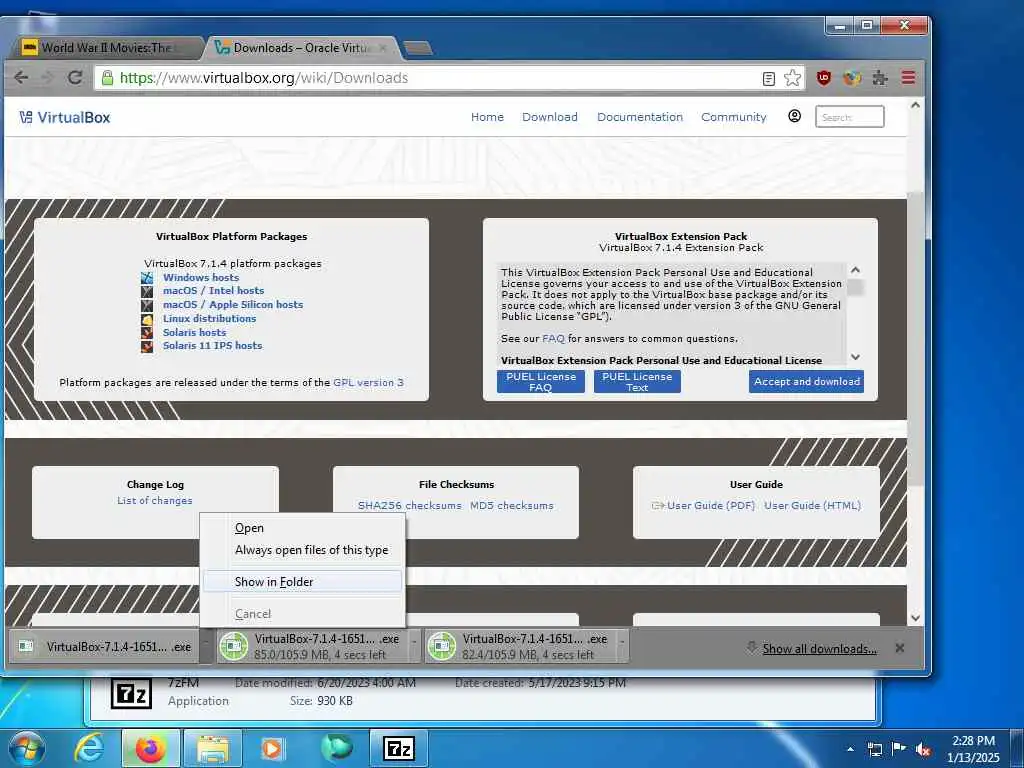Open options arrow for the finished VirtualBox download
The width and height of the screenshot is (1024, 768).
(206, 646)
